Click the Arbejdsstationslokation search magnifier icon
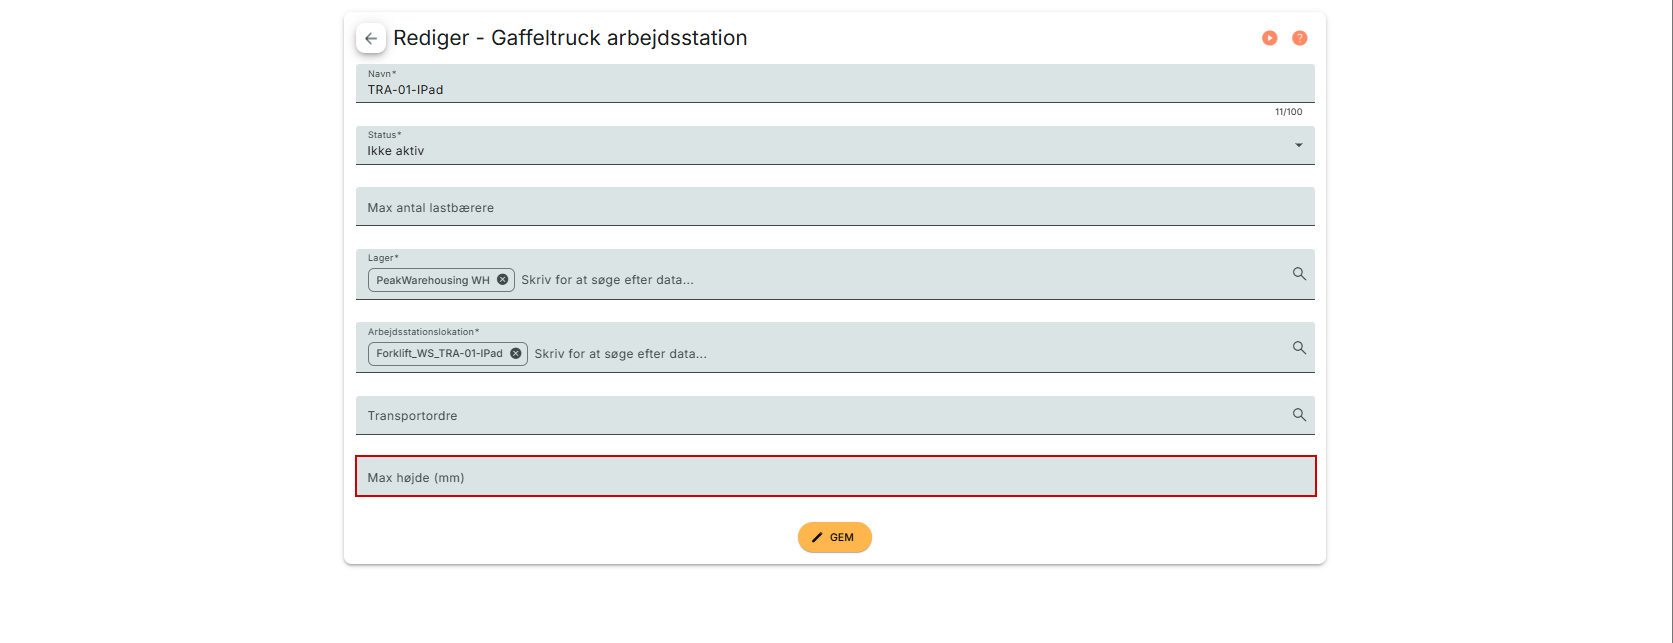The image size is (1673, 643). (x=1299, y=348)
